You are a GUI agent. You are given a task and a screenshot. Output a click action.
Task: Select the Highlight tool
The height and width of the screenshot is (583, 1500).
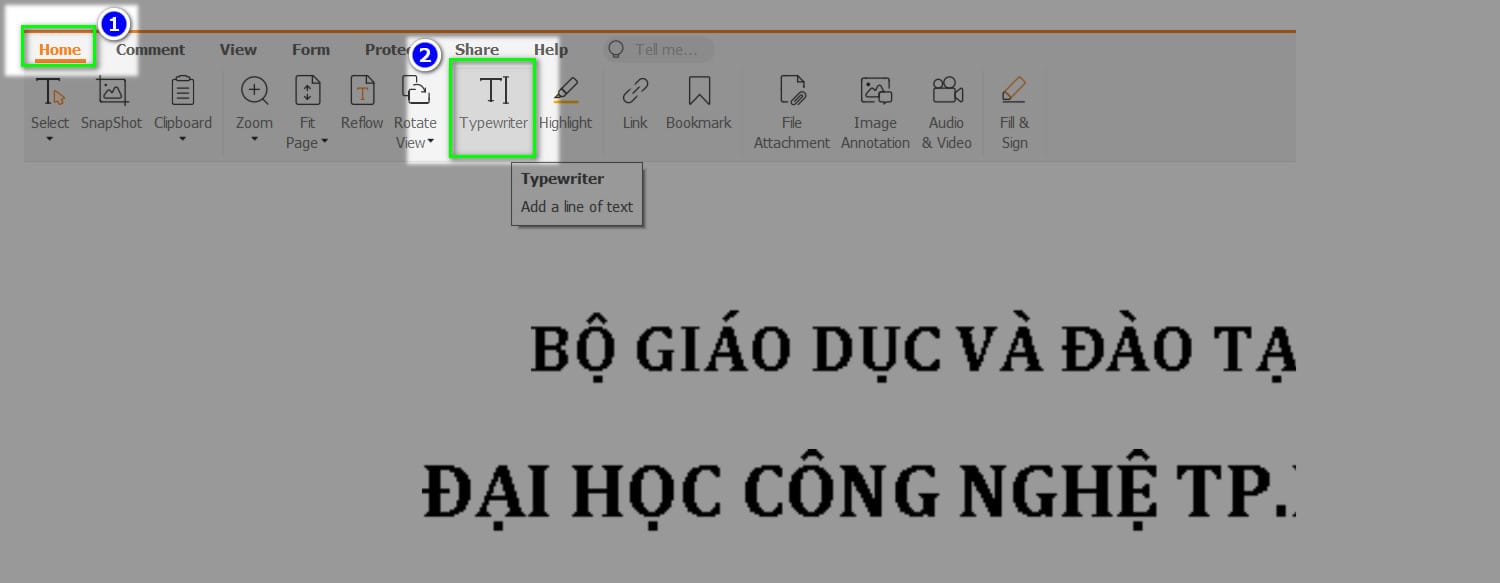[566, 103]
